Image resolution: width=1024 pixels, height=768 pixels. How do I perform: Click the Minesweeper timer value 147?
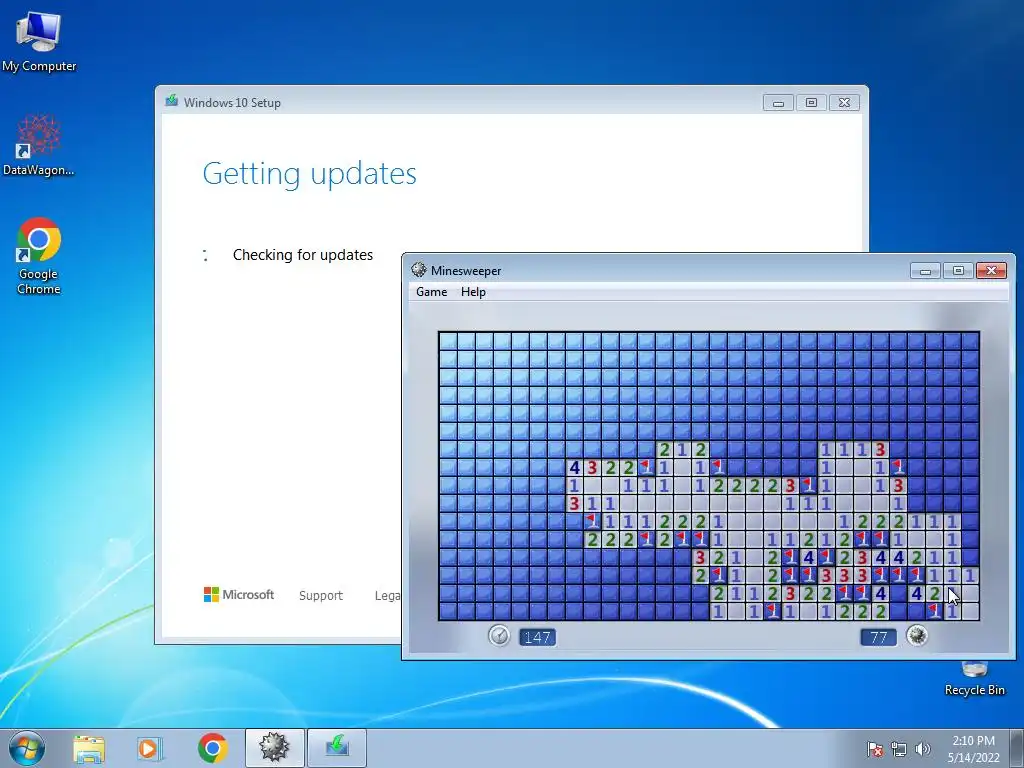537,637
